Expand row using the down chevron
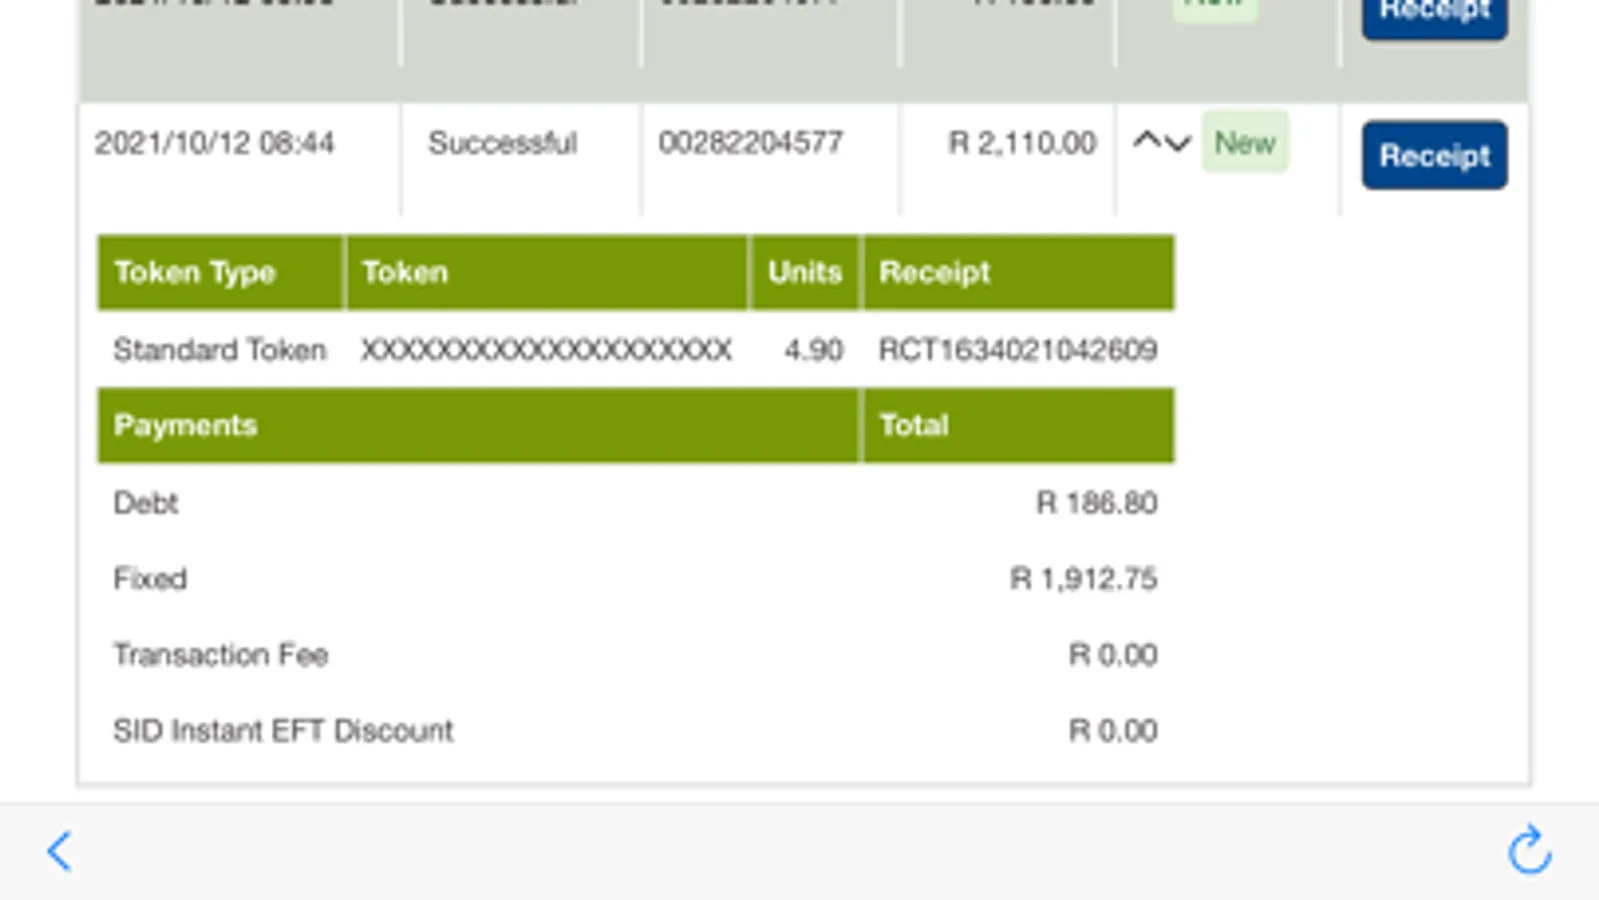This screenshot has height=900, width=1599. point(1178,143)
